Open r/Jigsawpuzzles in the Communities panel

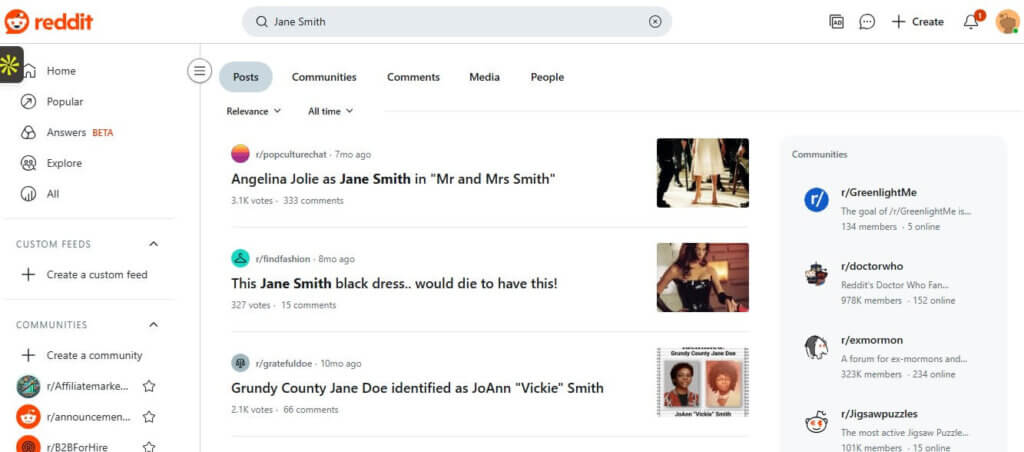879,413
